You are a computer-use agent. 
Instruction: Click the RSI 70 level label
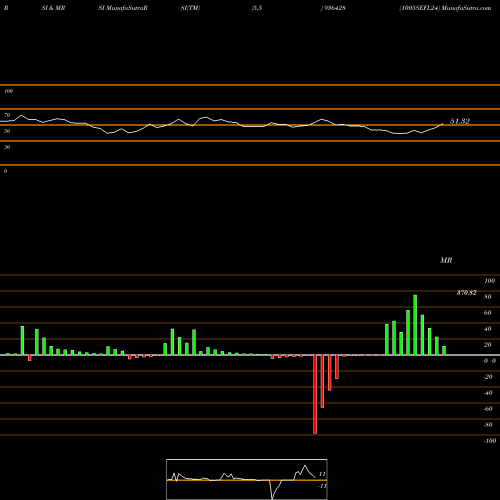tap(7, 115)
